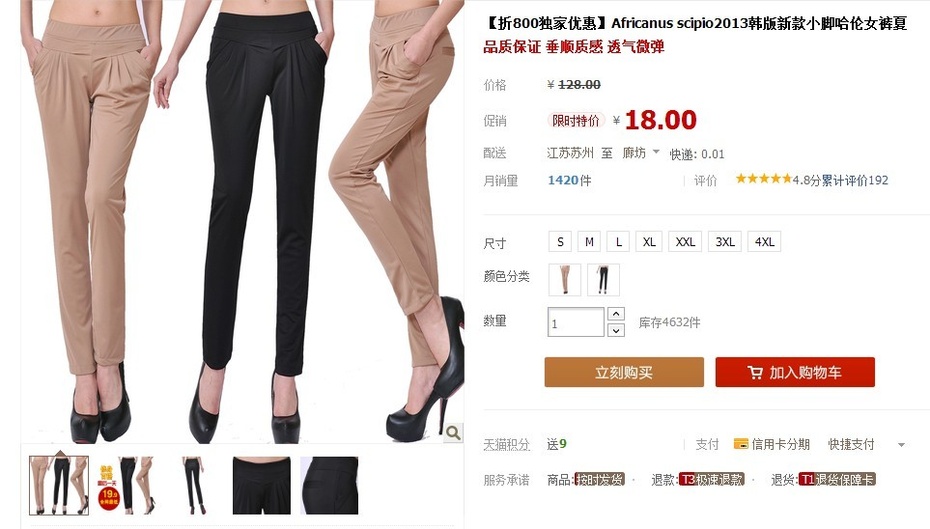The height and width of the screenshot is (529, 930).
Task: Click the 立刻购买 button
Action: 624,372
